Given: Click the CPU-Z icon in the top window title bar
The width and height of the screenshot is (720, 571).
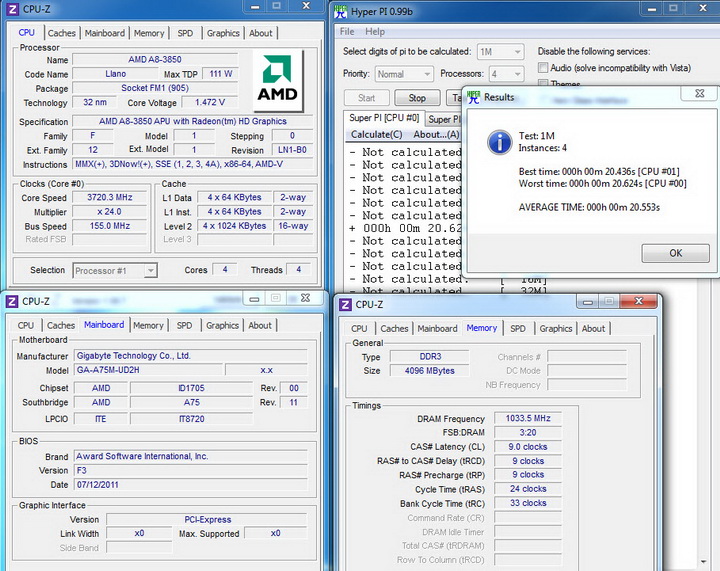Looking at the screenshot, I should (x=12, y=9).
